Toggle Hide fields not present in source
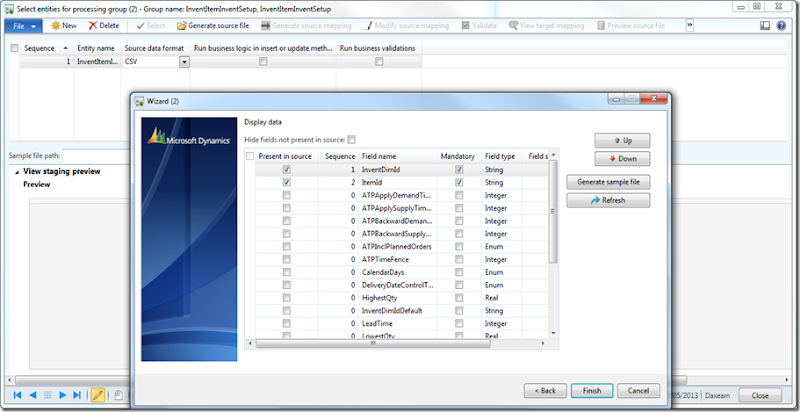This screenshot has width=800, height=412. click(351, 140)
